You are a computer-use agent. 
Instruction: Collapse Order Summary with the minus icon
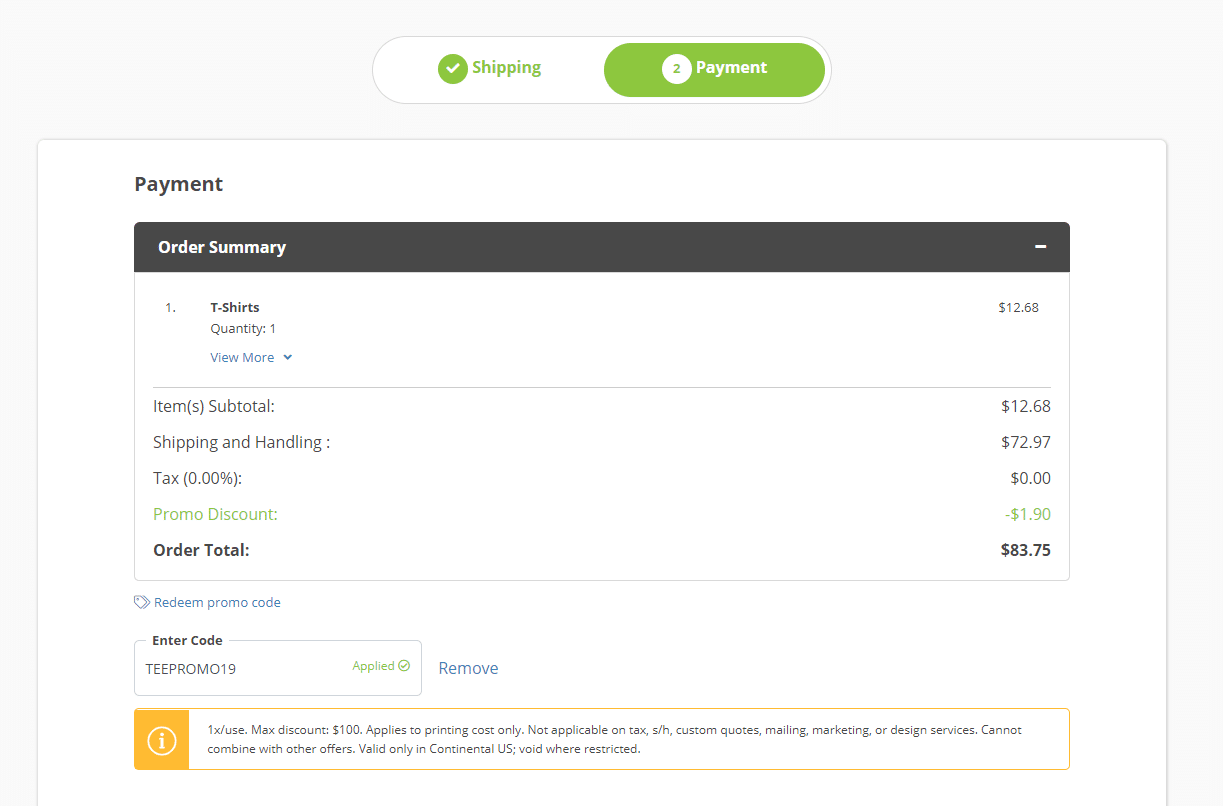coord(1040,246)
